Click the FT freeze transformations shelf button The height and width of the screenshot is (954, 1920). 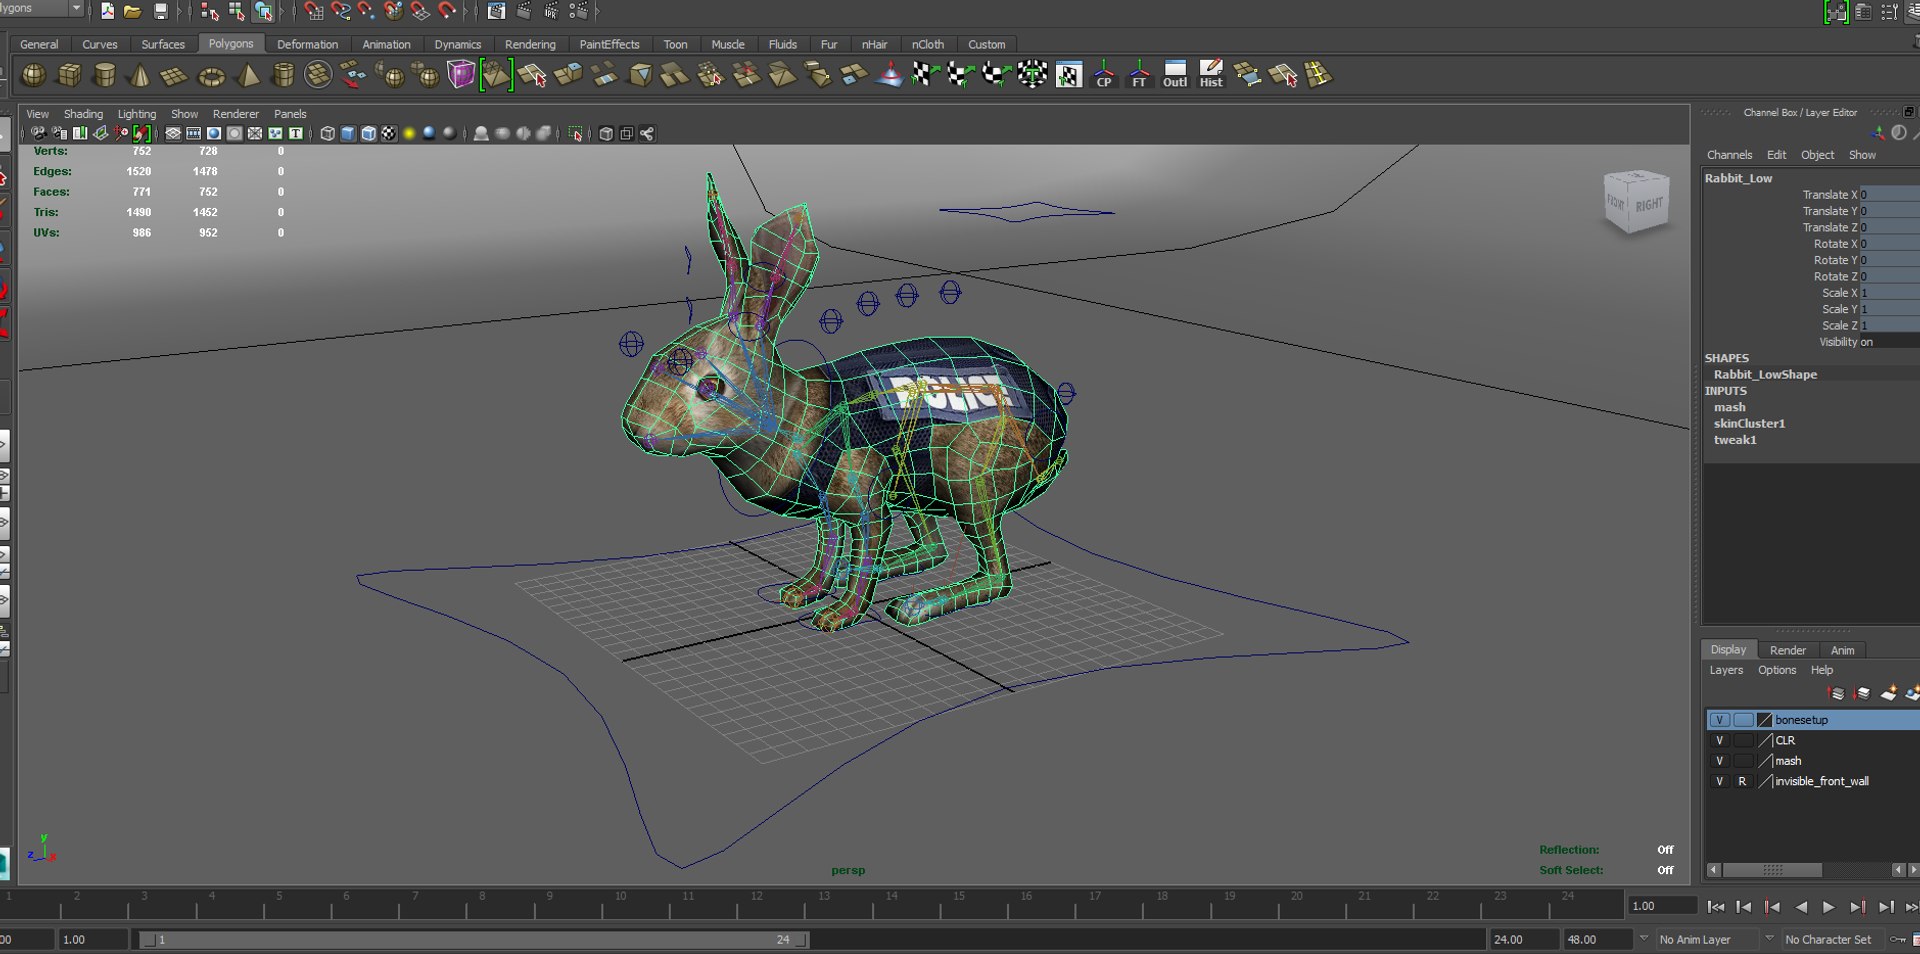pyautogui.click(x=1139, y=75)
